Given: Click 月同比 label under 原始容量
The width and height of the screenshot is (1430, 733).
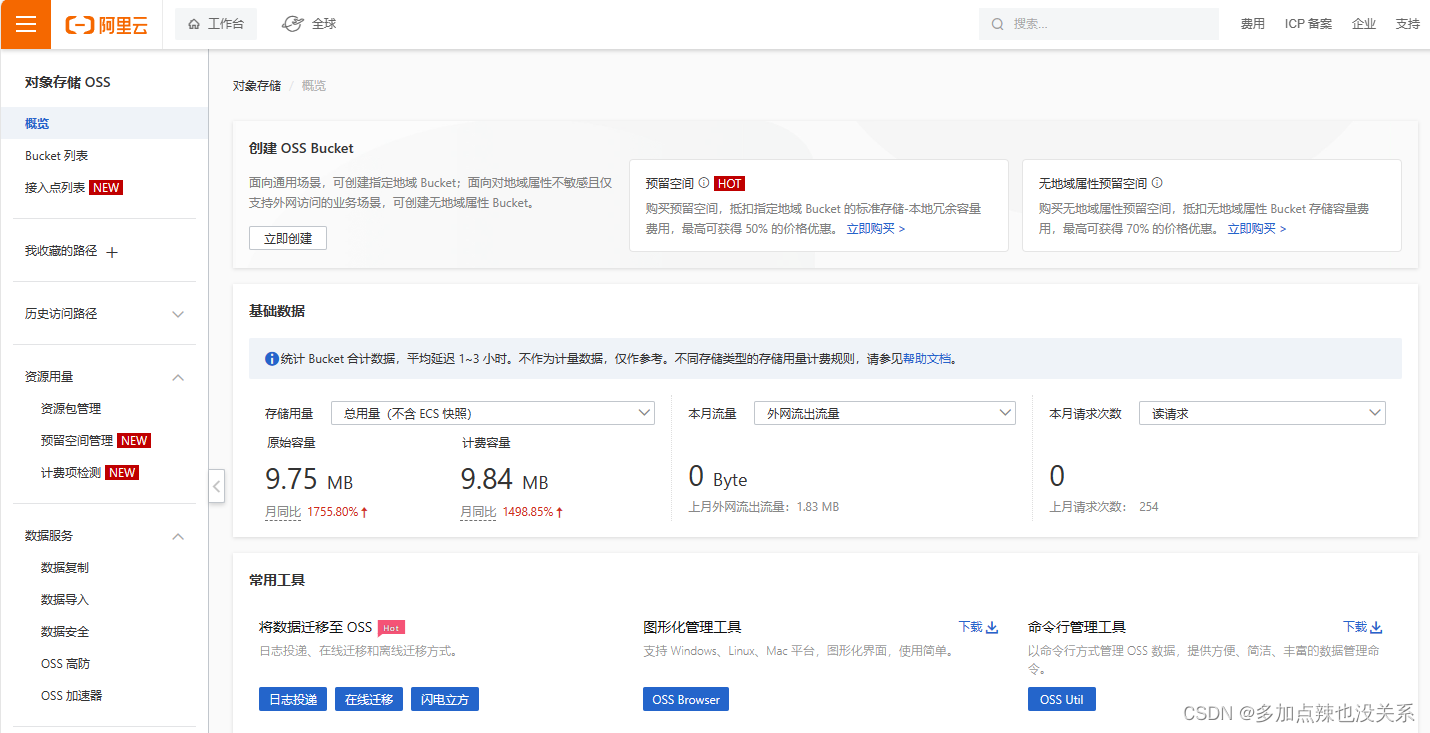Looking at the screenshot, I should (283, 512).
